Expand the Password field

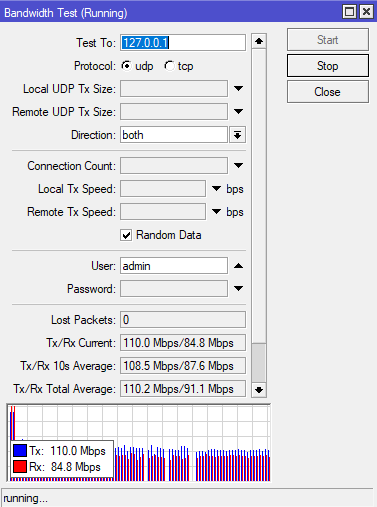[238, 289]
